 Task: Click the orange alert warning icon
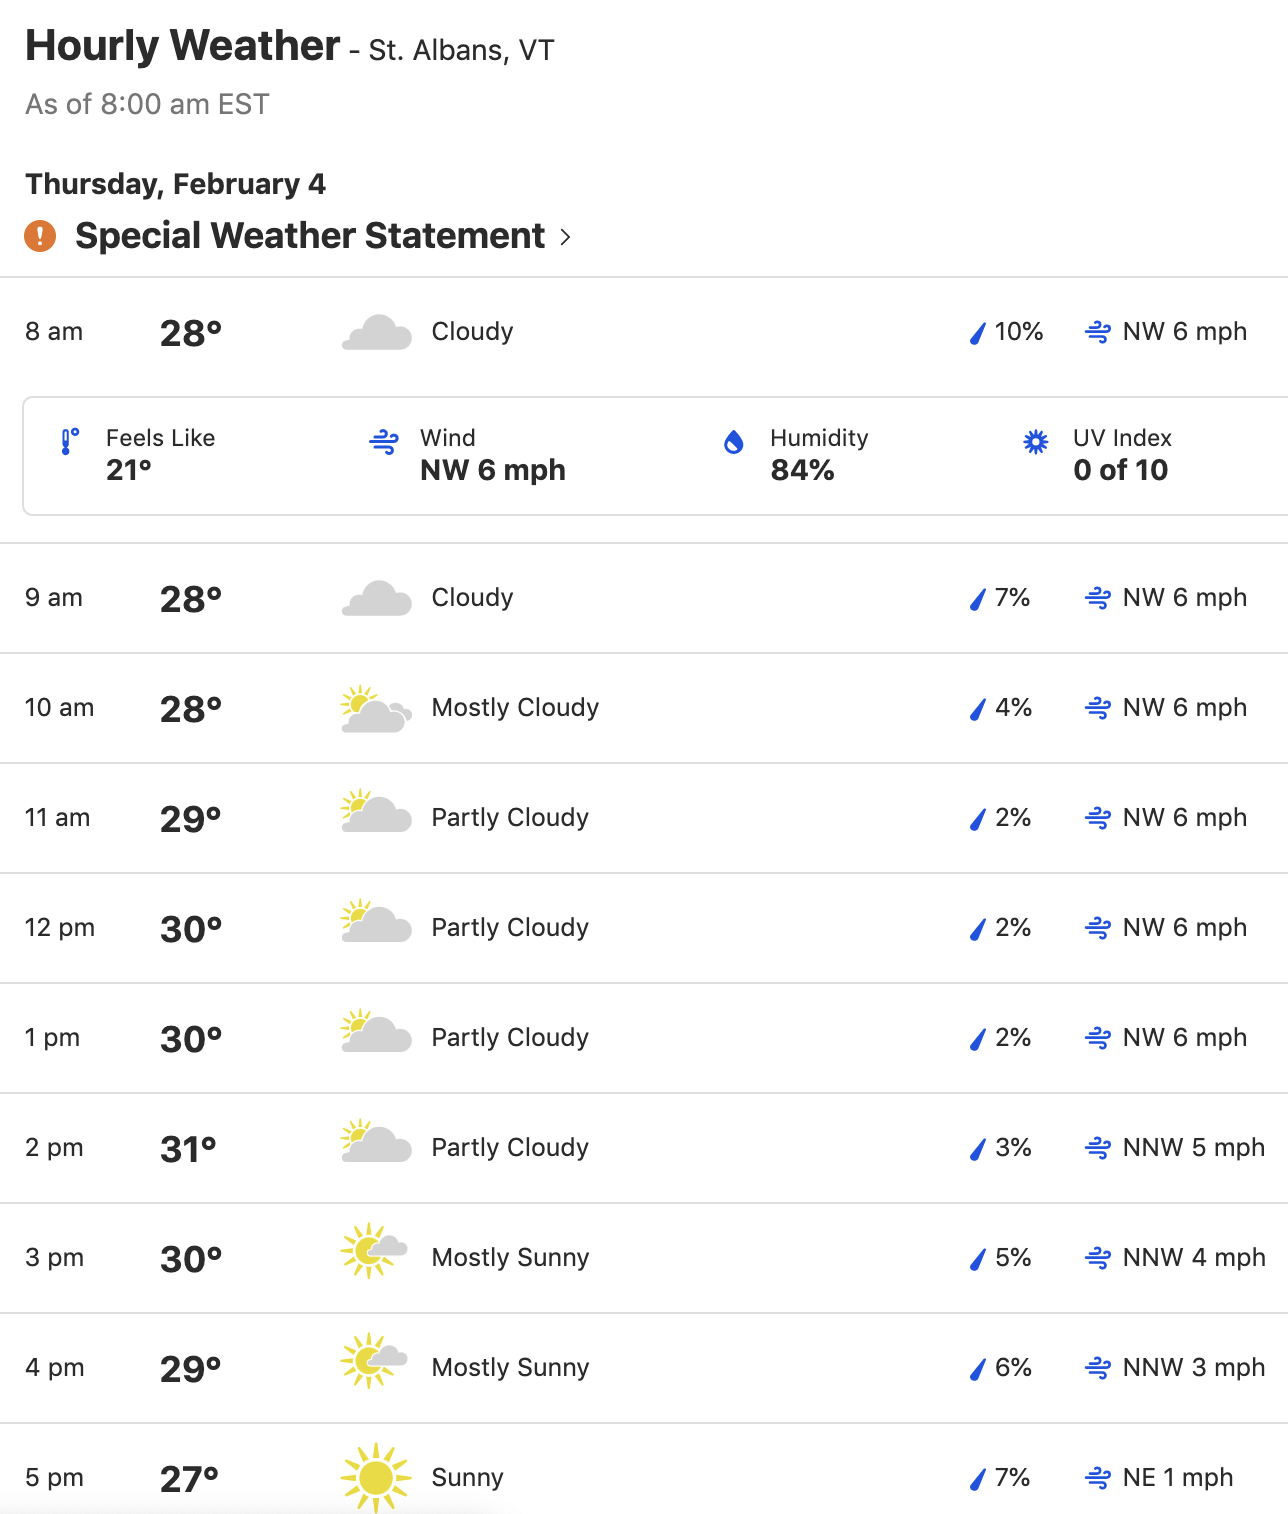pyautogui.click(x=40, y=237)
